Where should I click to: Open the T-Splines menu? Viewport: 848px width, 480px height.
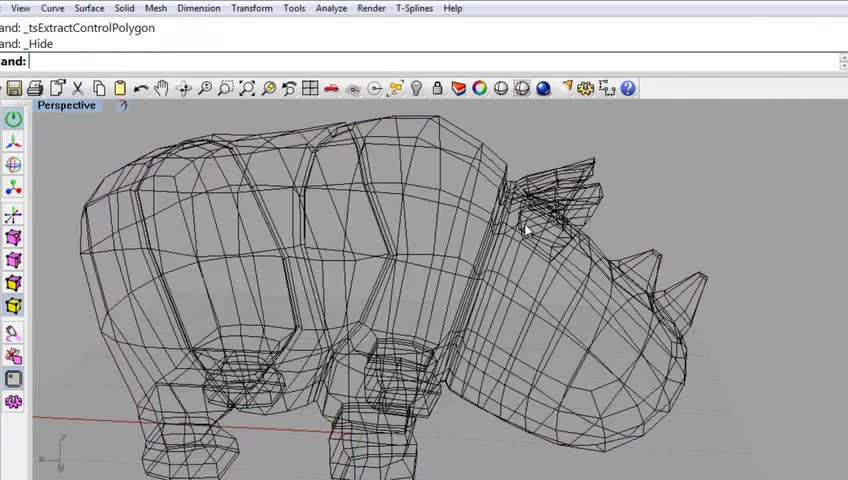415,8
